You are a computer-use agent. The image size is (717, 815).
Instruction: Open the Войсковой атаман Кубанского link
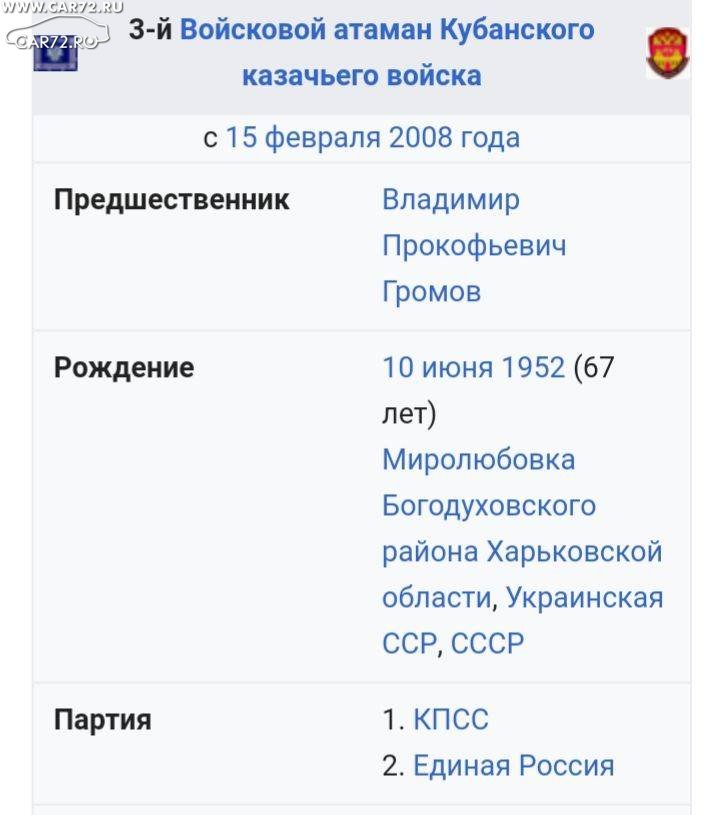point(387,29)
